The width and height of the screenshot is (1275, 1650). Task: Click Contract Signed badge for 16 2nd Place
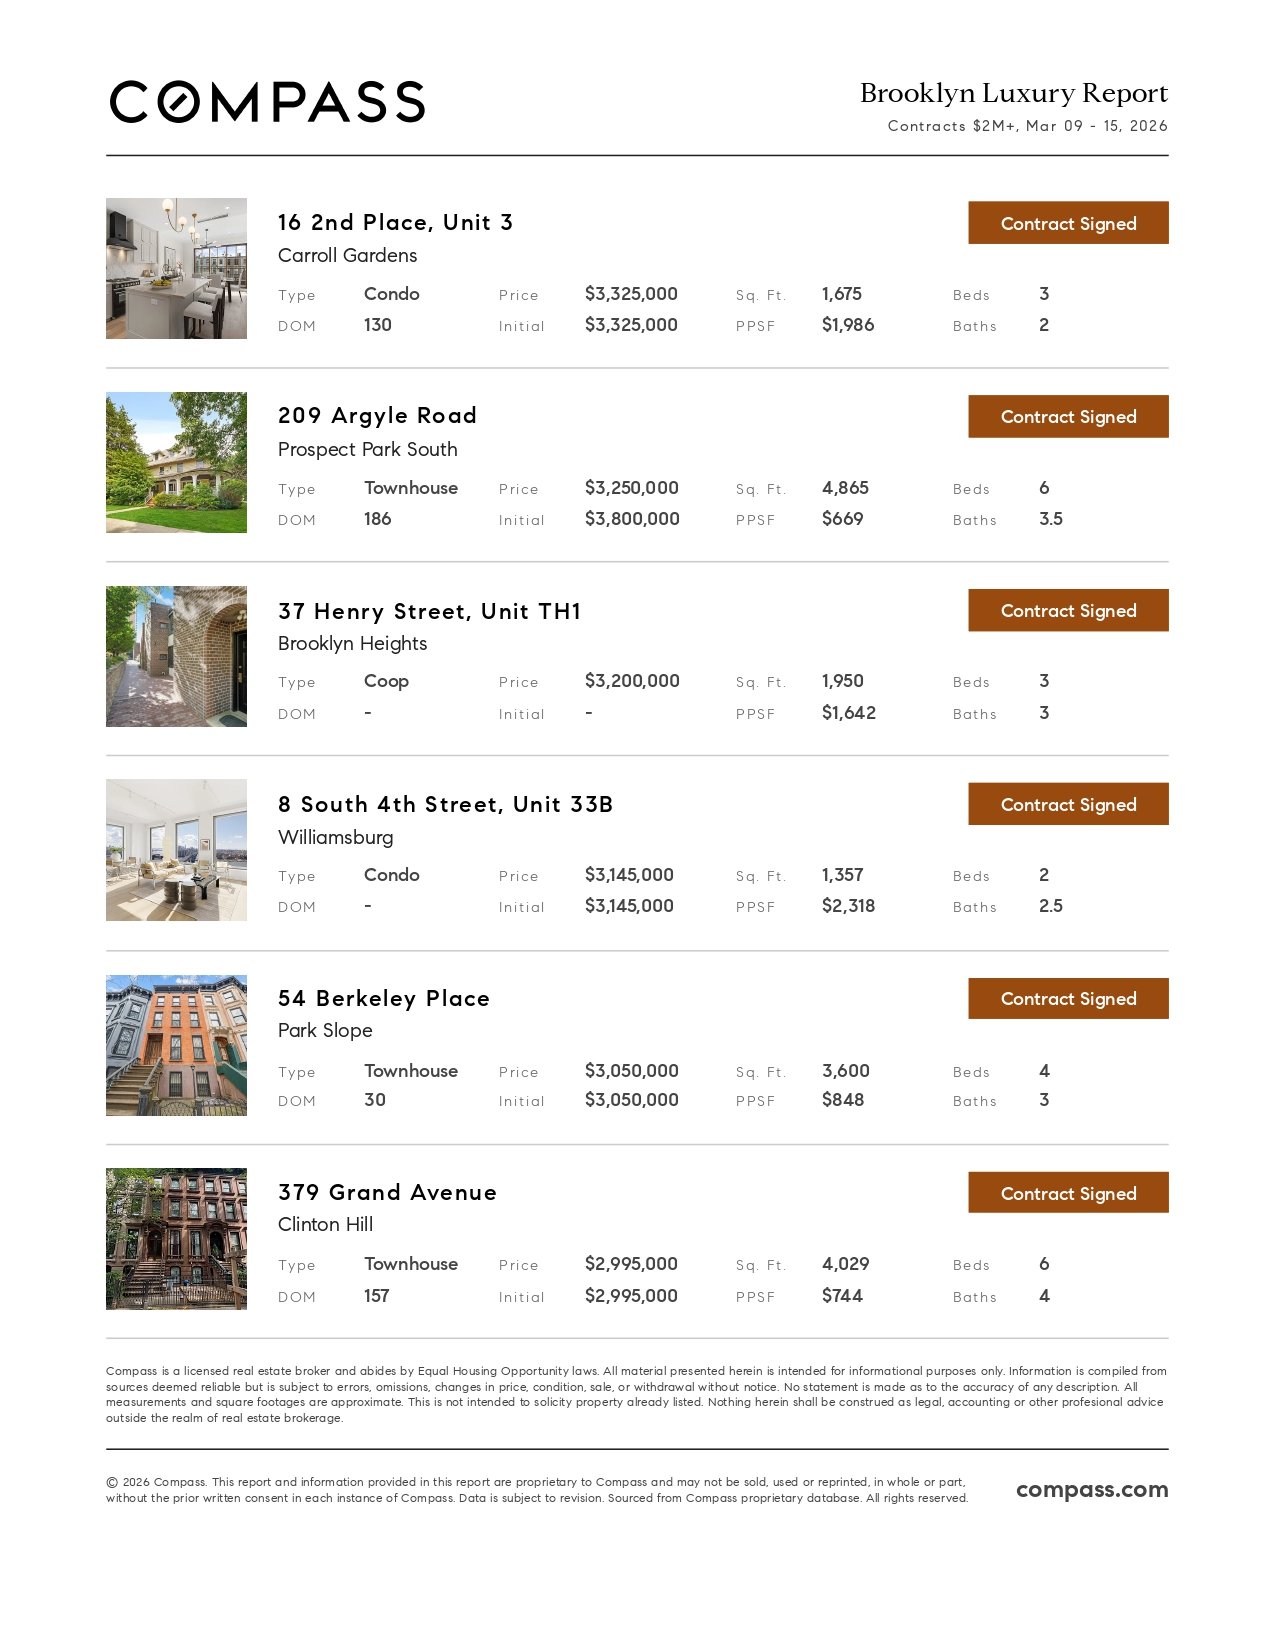click(x=1067, y=223)
